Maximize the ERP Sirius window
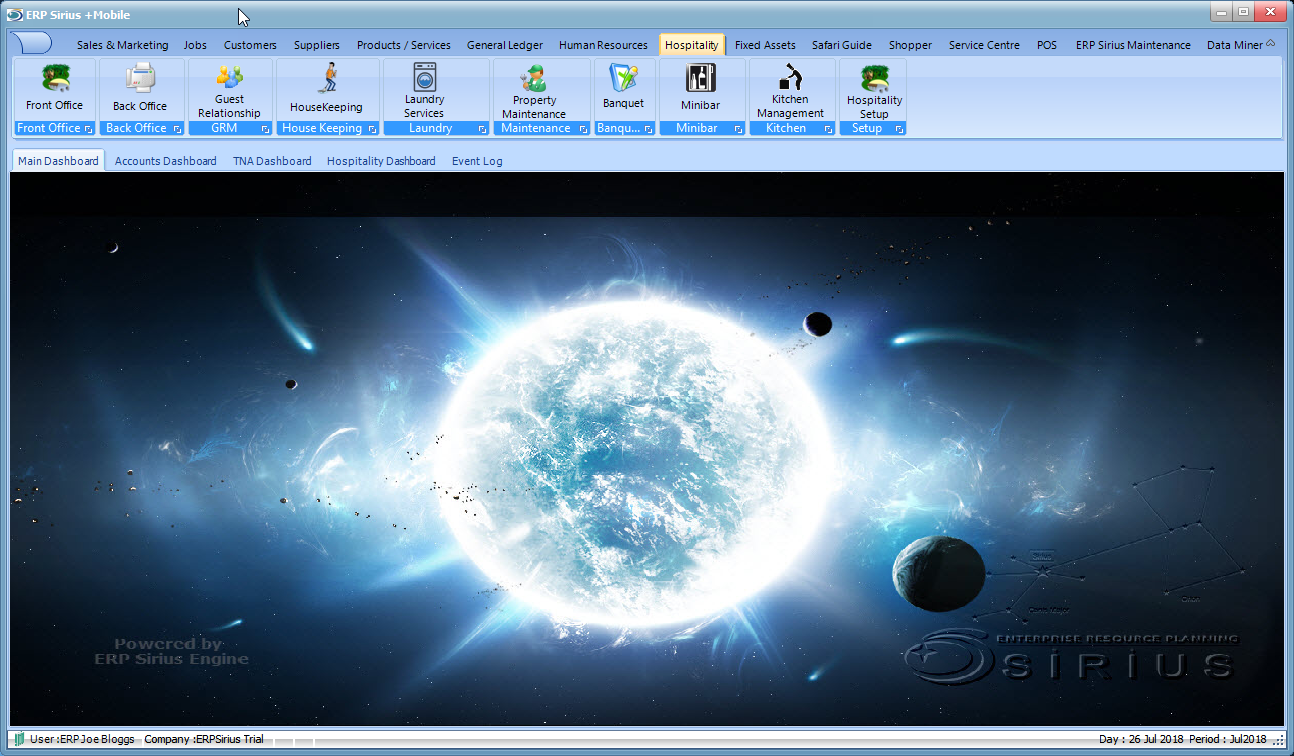The image size is (1294, 756). click(1243, 12)
